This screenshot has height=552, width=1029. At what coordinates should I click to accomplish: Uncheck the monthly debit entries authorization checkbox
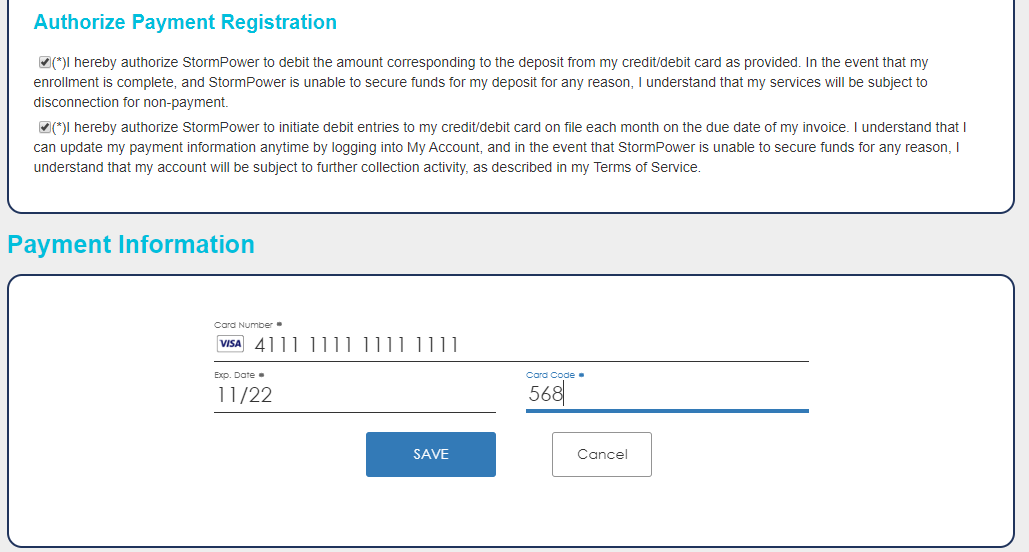click(45, 127)
